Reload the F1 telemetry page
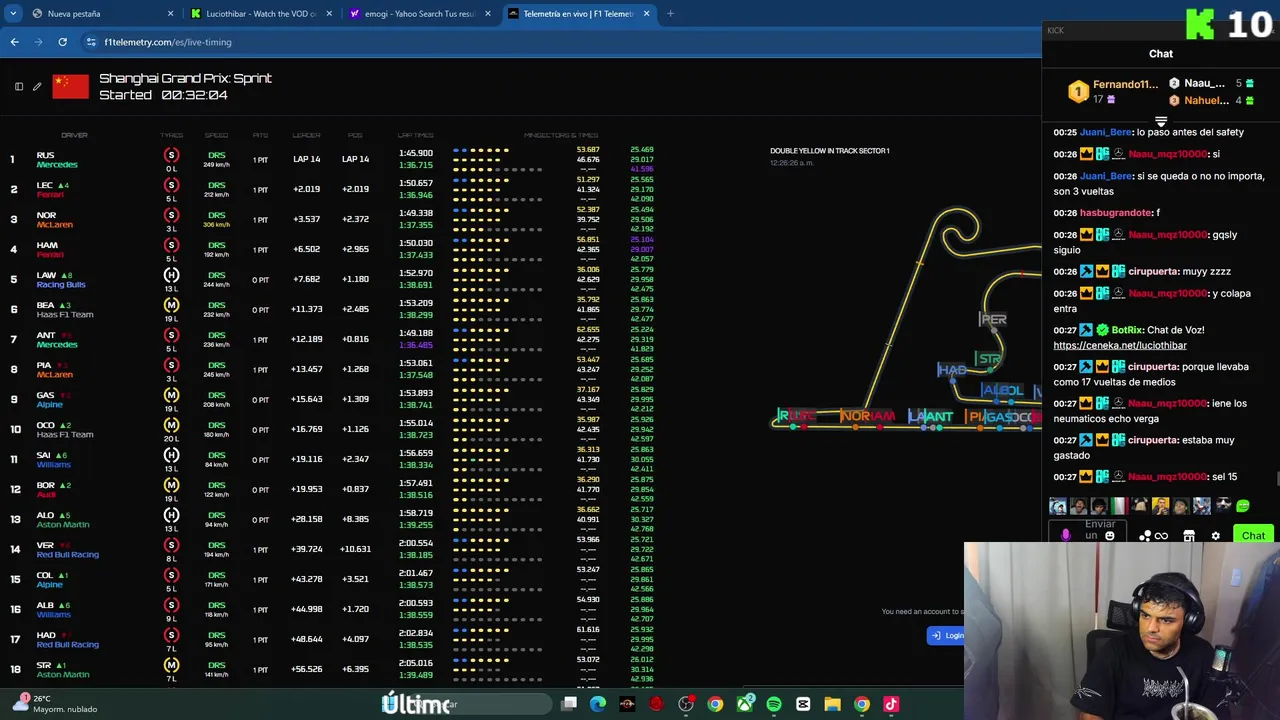 62,42
